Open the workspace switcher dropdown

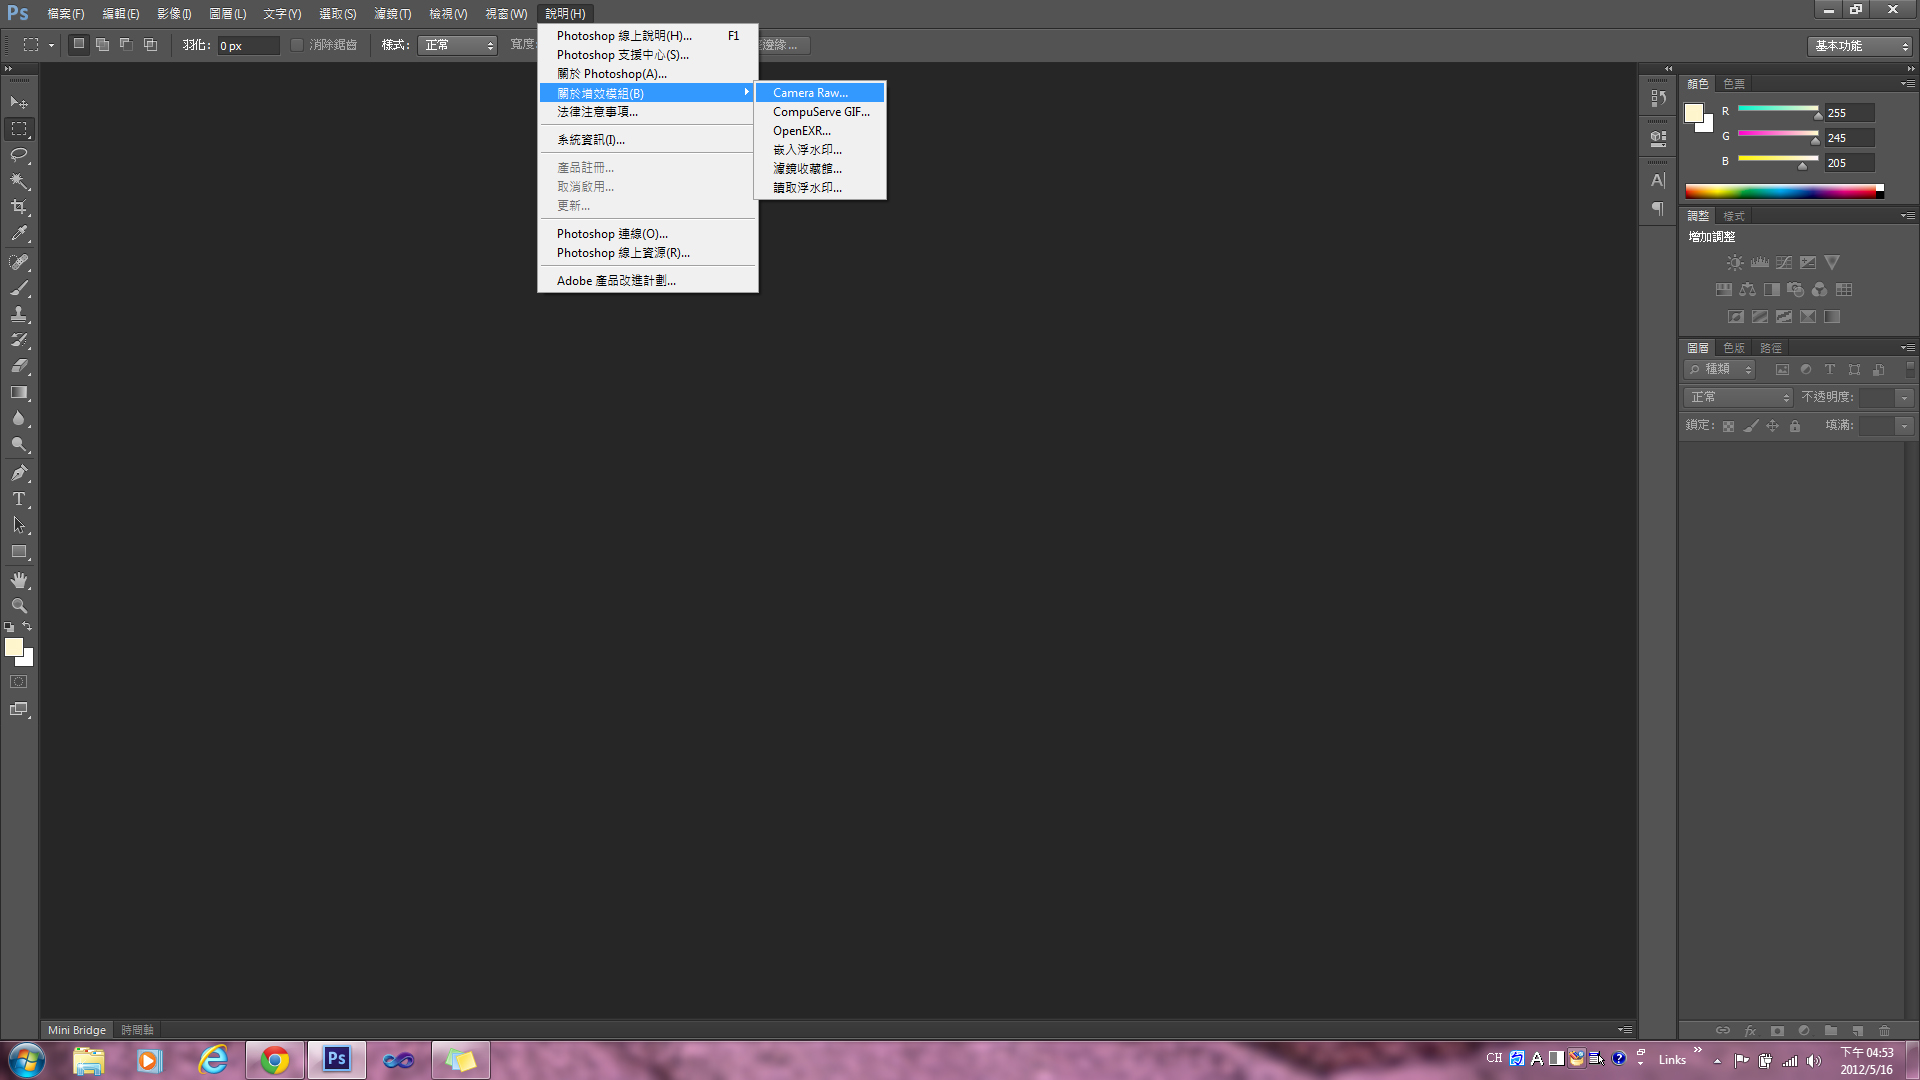(x=1860, y=46)
